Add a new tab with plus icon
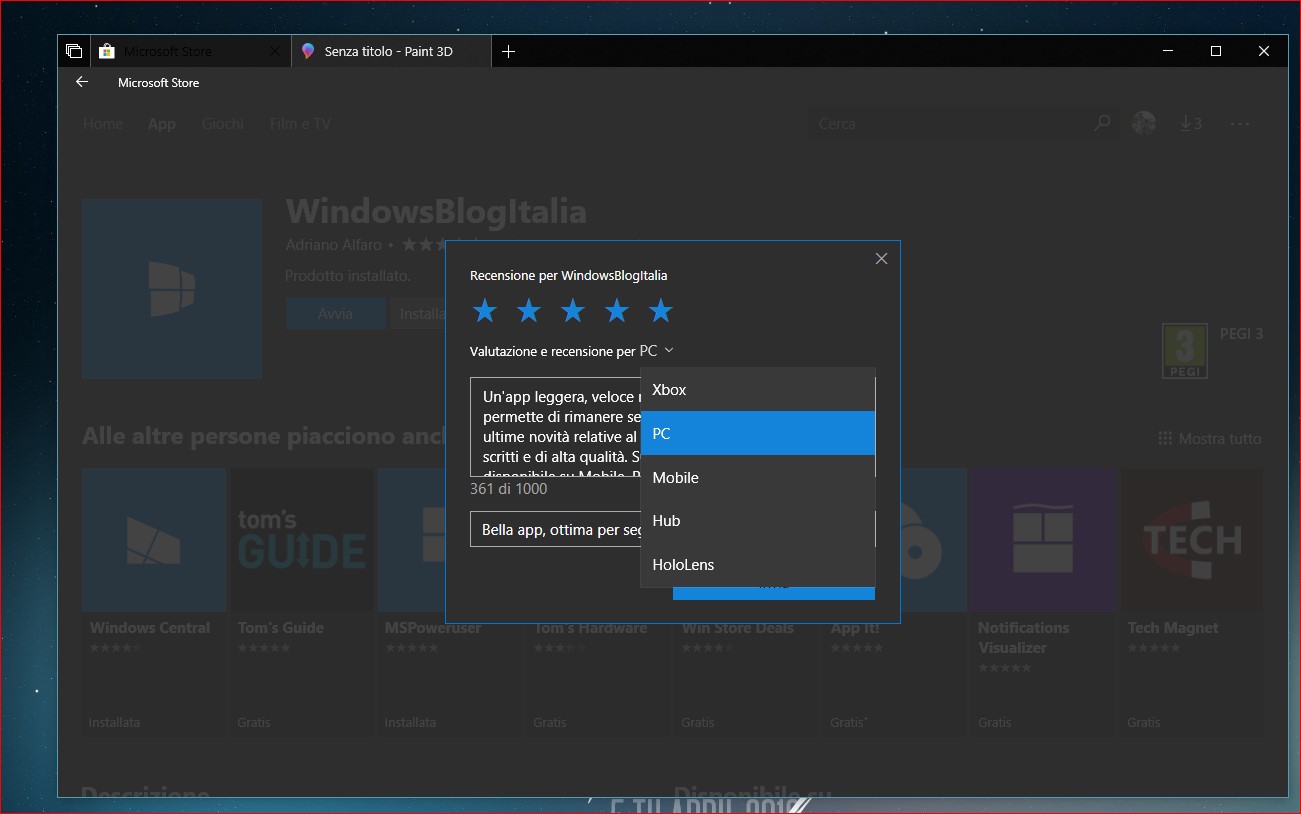 tap(508, 51)
